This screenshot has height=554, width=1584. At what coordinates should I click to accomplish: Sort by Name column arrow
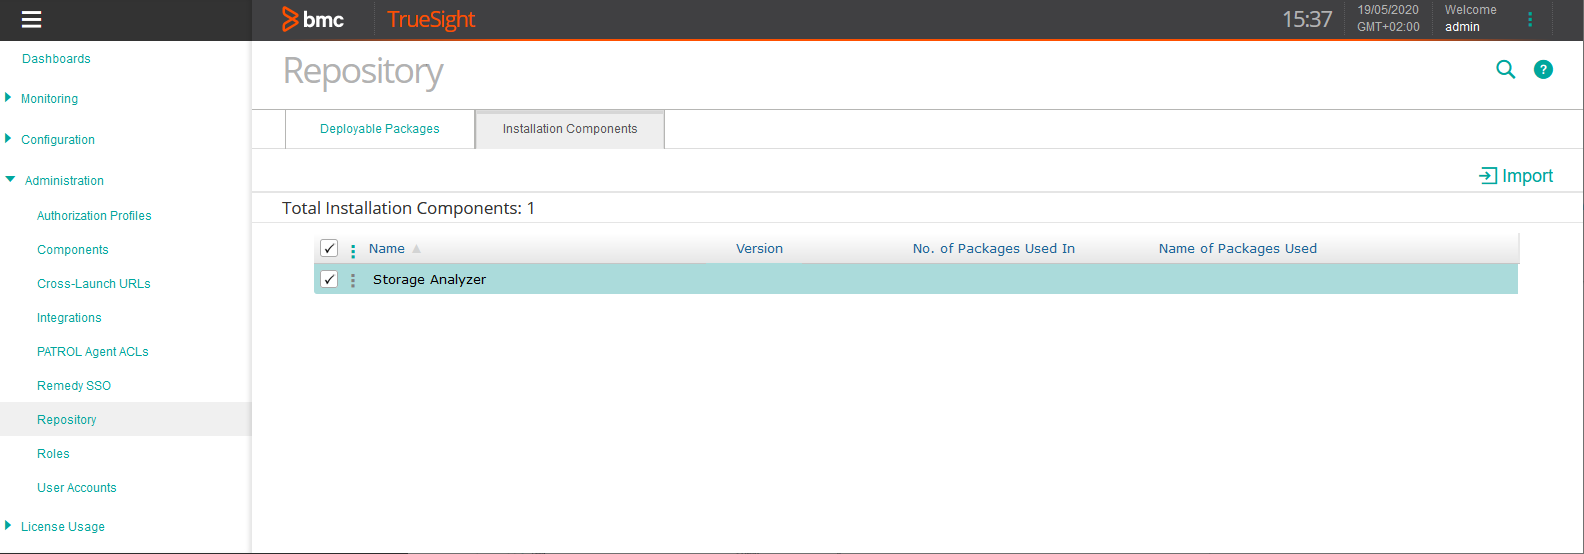point(416,249)
